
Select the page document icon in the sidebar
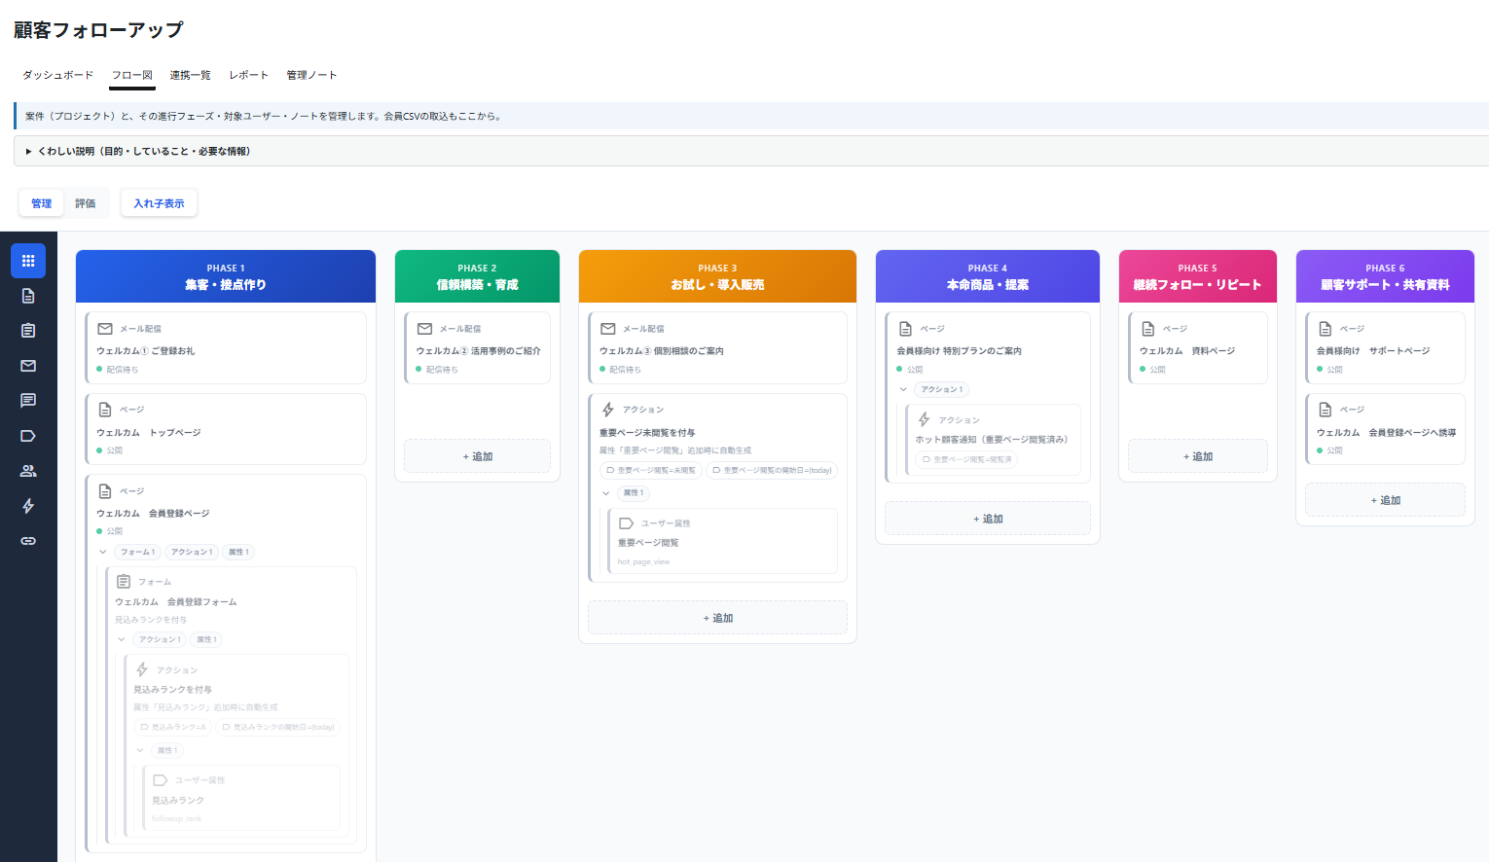click(x=28, y=296)
